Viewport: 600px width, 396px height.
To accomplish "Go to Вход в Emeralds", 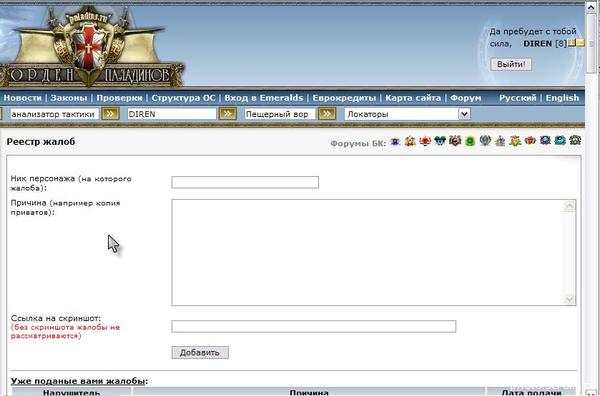I will click(x=264, y=98).
